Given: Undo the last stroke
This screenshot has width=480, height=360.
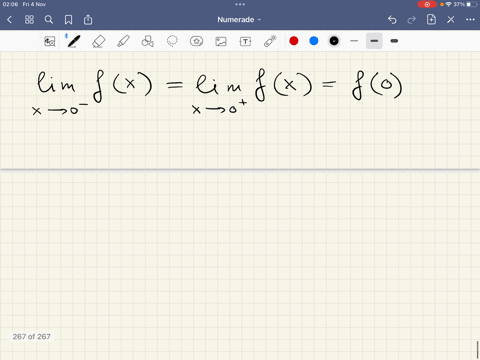Looking at the screenshot, I should pyautogui.click(x=392, y=20).
